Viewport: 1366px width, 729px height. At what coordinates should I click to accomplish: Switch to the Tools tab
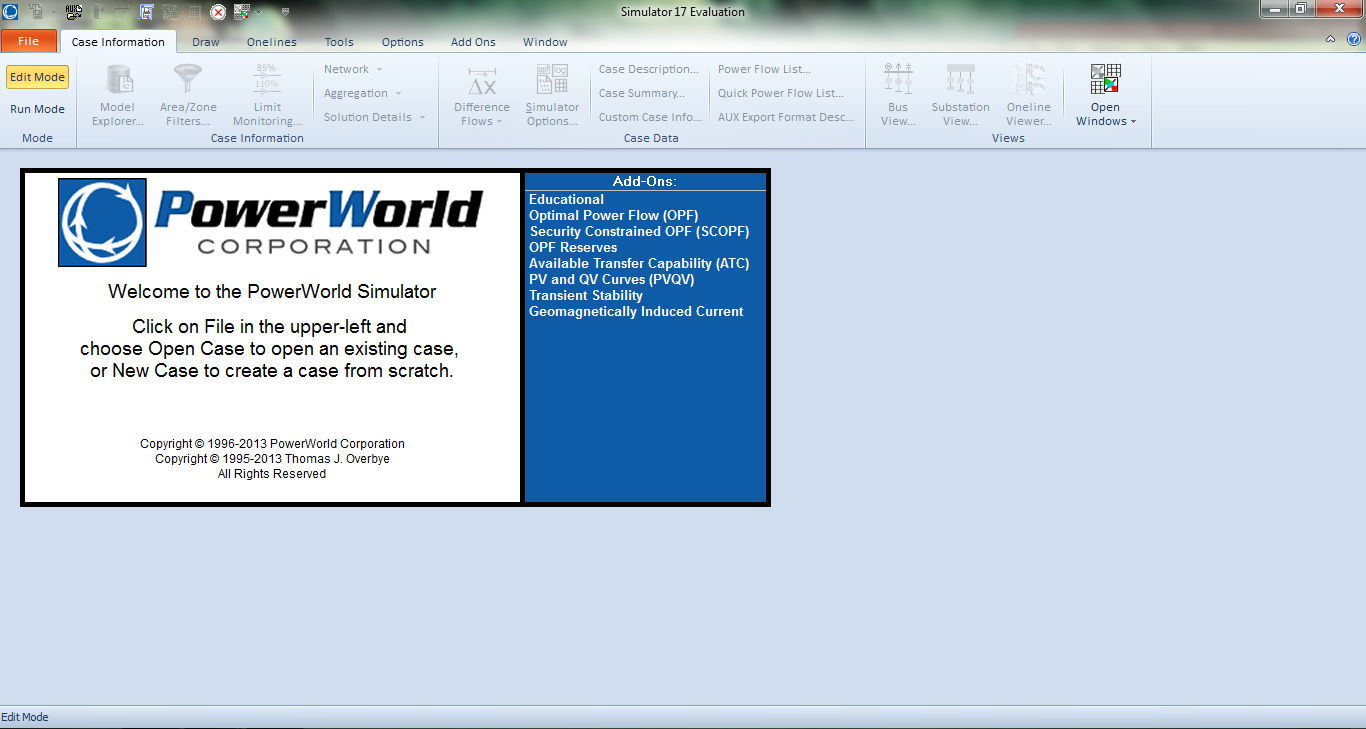point(339,42)
